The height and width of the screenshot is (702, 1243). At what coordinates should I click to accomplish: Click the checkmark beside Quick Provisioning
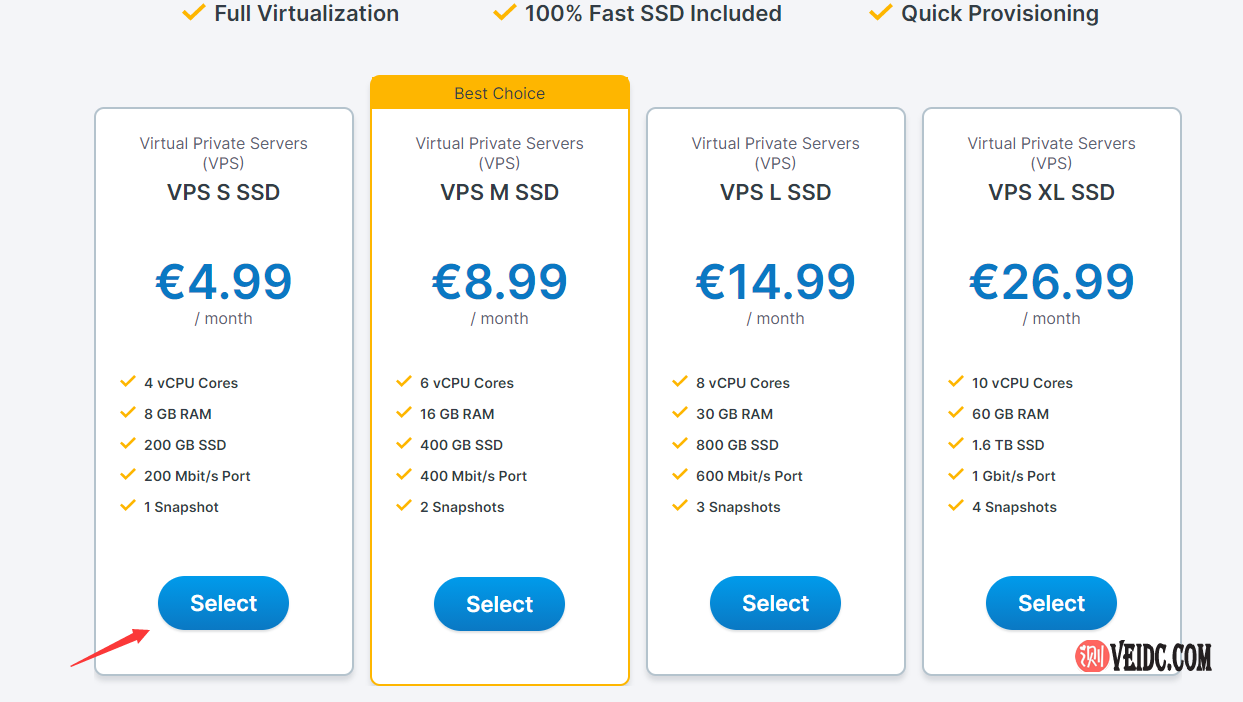click(880, 13)
